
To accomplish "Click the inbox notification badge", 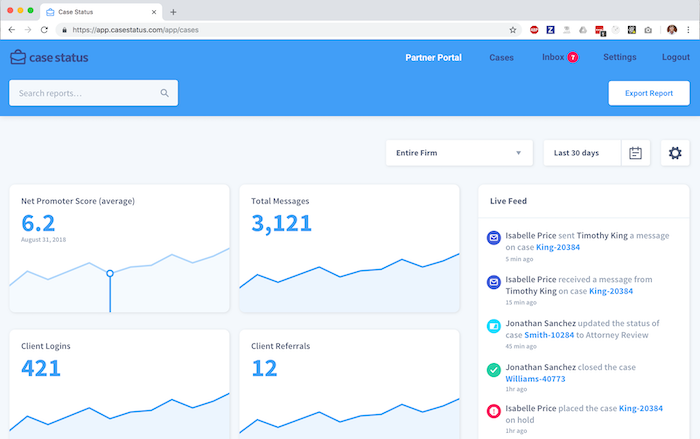I will (x=573, y=57).
